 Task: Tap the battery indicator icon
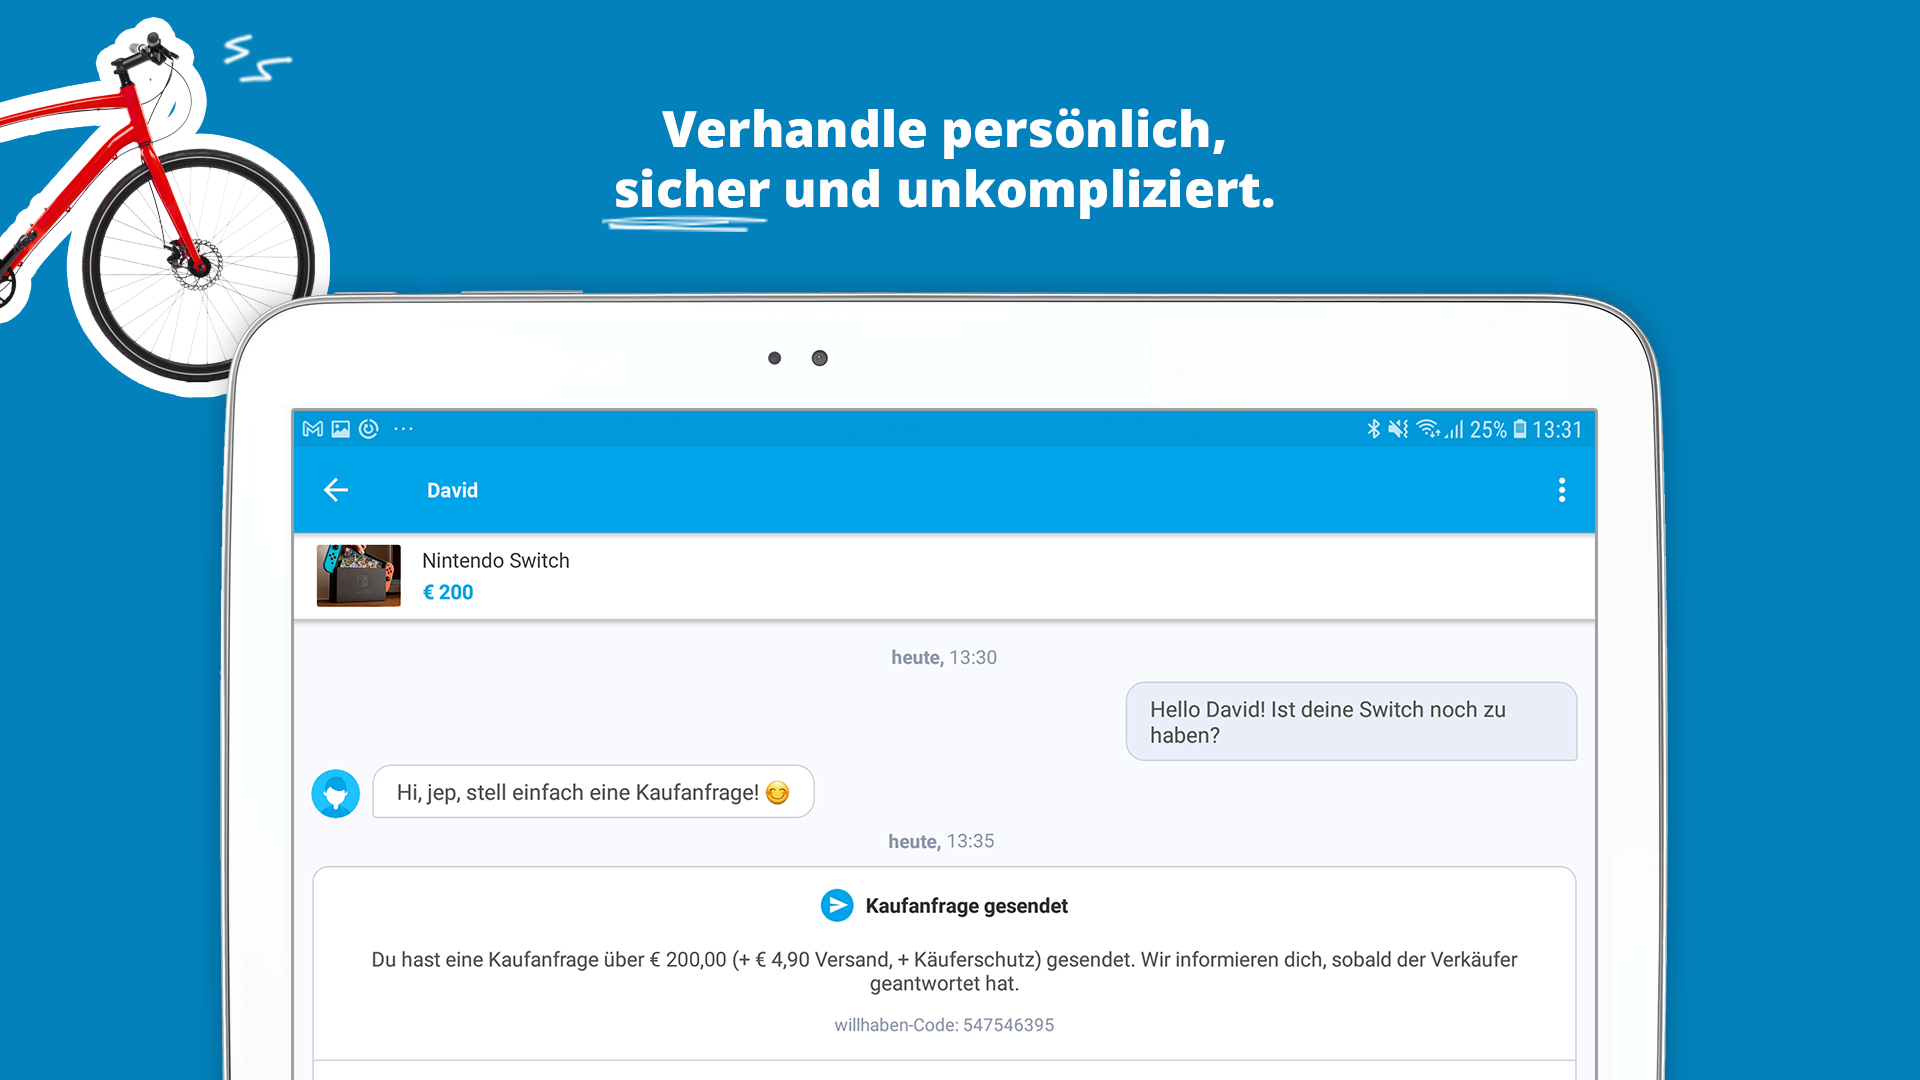tap(1520, 429)
